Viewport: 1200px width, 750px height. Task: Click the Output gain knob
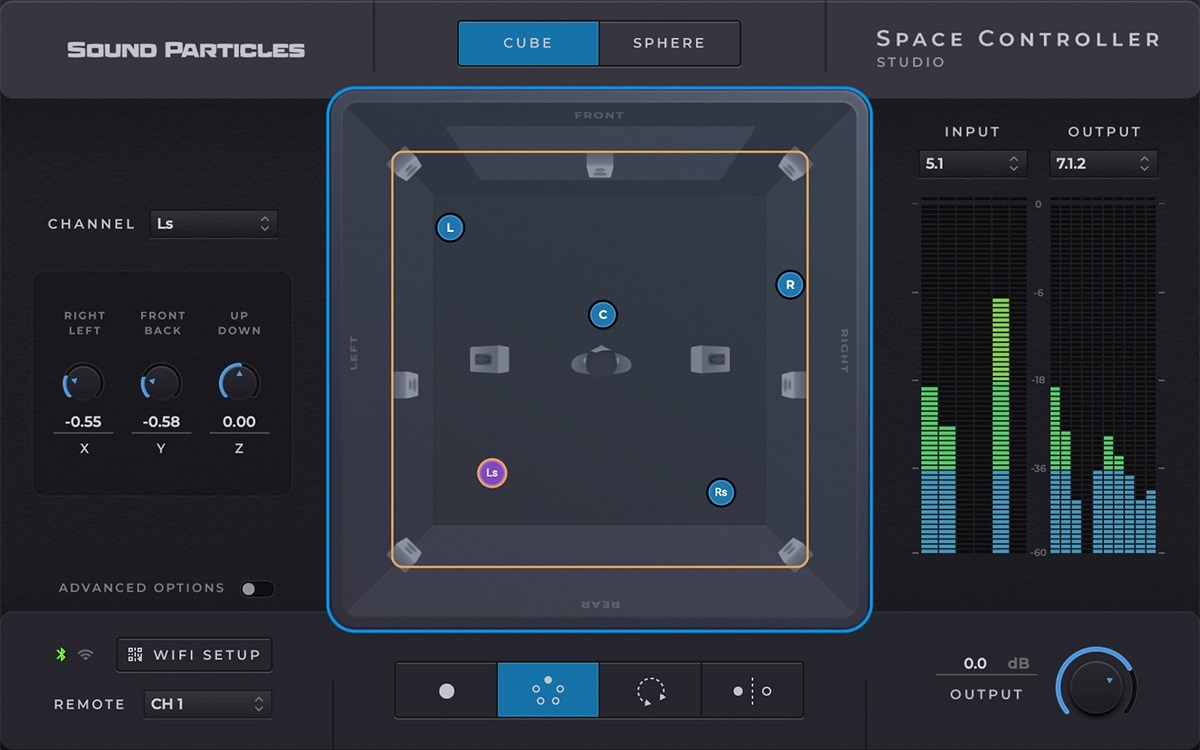click(1096, 686)
